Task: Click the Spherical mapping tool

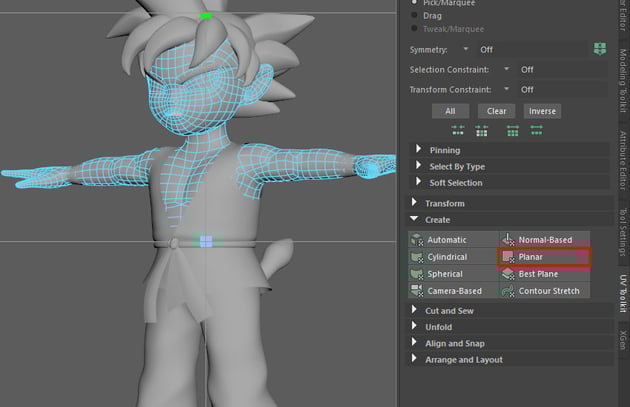Action: point(444,274)
